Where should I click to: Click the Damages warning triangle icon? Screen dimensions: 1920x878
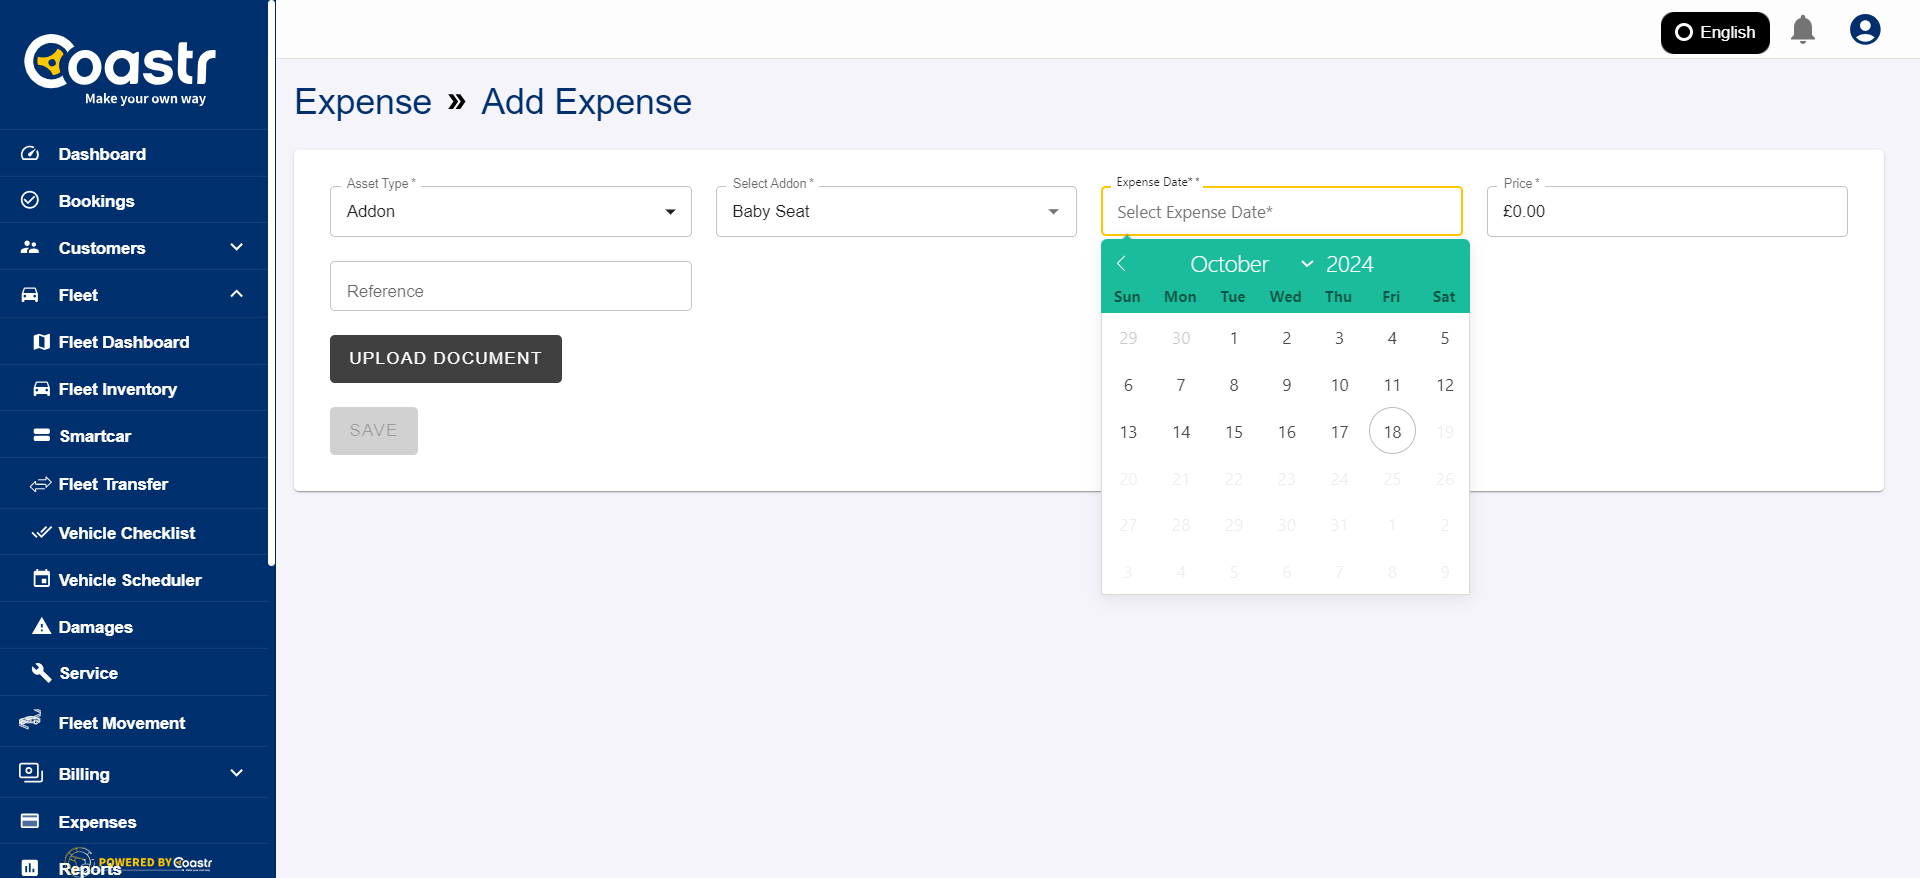tap(41, 626)
